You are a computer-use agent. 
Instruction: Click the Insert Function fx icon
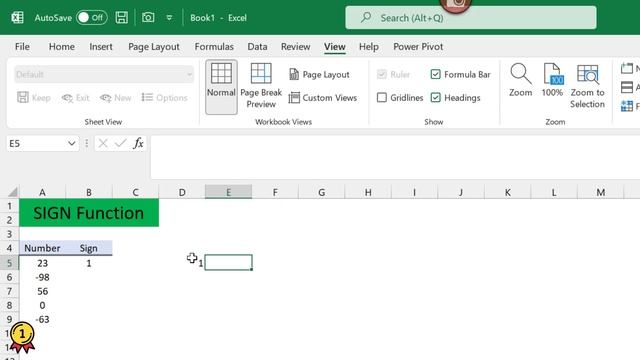(138, 143)
